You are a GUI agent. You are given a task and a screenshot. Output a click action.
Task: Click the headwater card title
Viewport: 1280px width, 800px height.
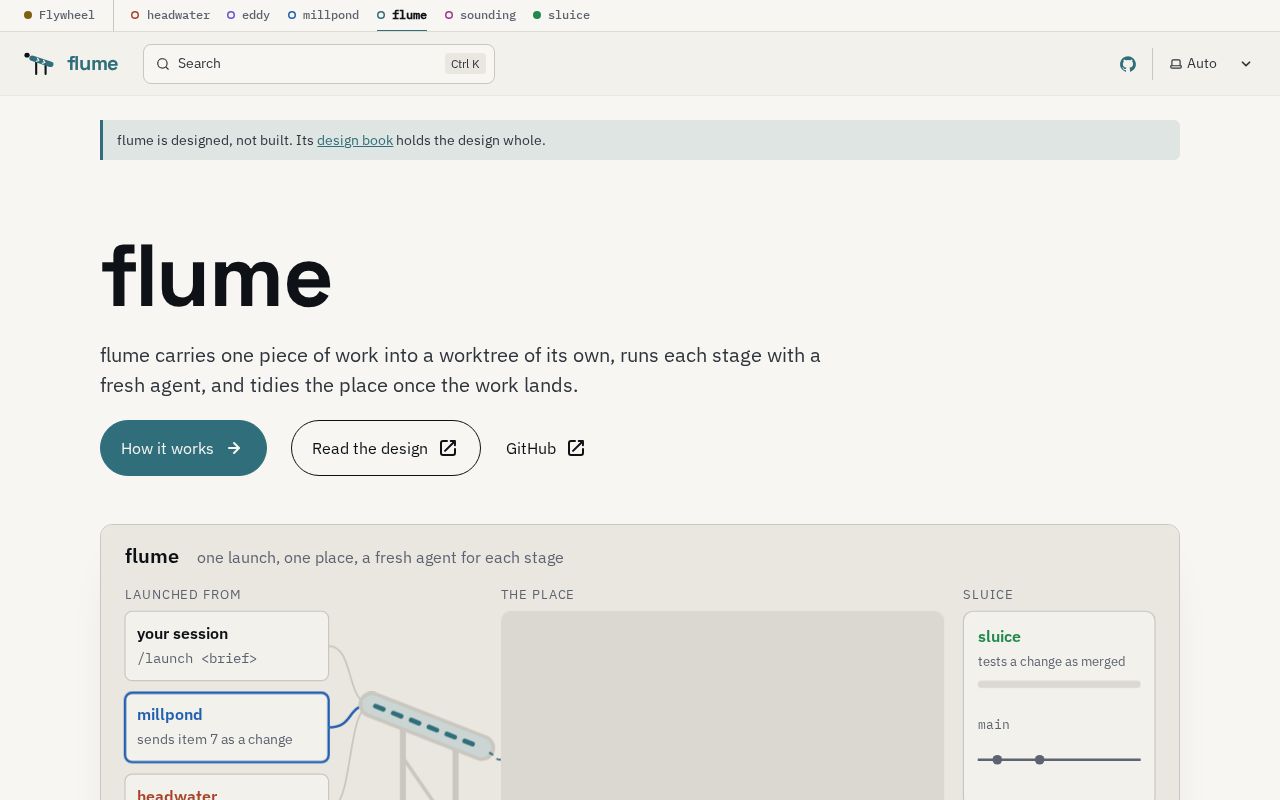pyautogui.click(x=177, y=794)
